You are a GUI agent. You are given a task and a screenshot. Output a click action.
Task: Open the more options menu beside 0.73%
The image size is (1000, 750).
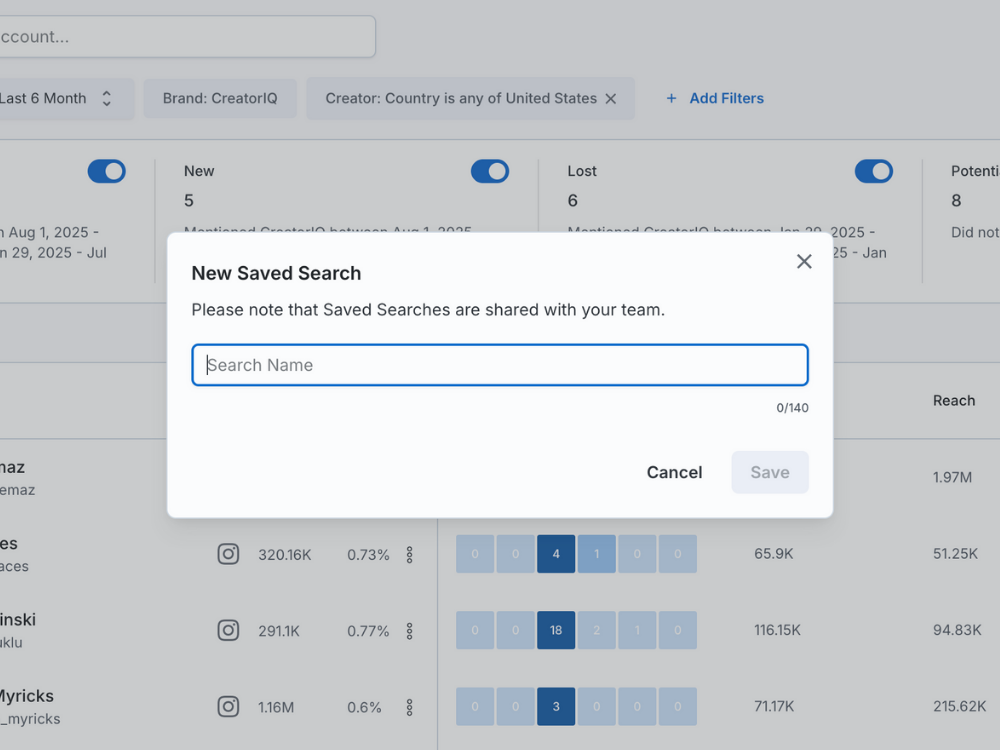point(409,554)
